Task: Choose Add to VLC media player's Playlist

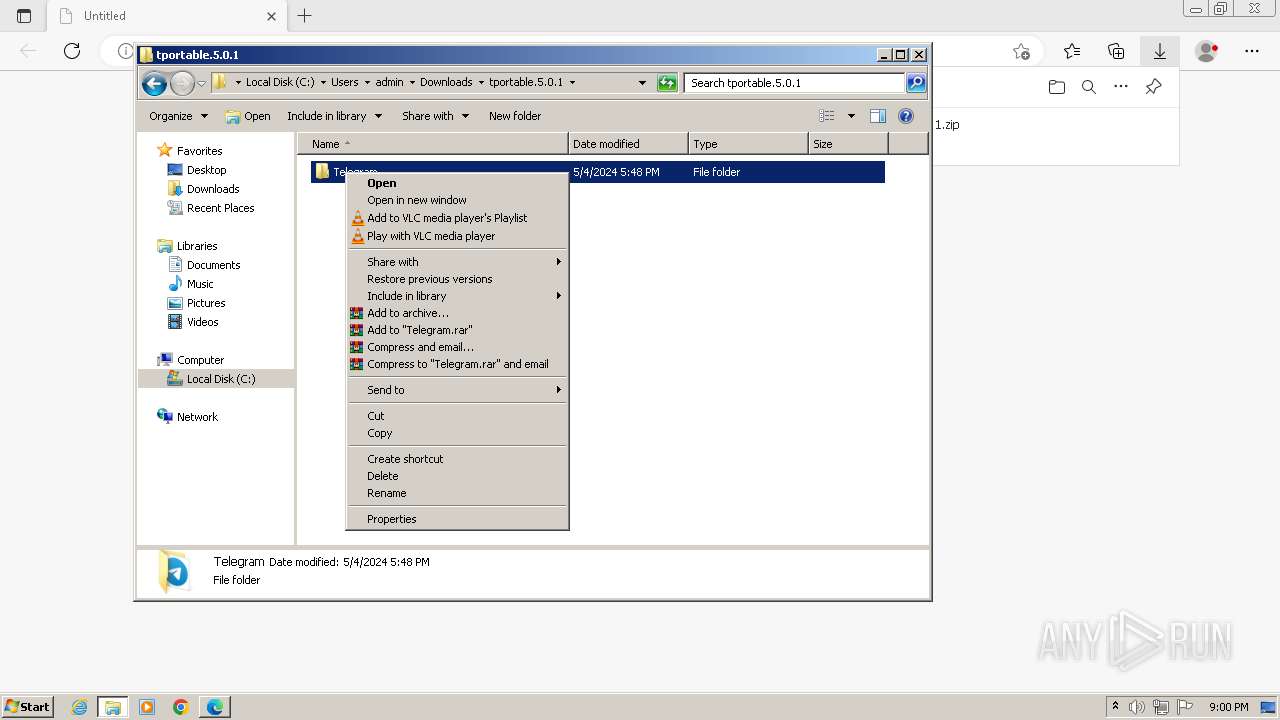Action: (x=457, y=218)
